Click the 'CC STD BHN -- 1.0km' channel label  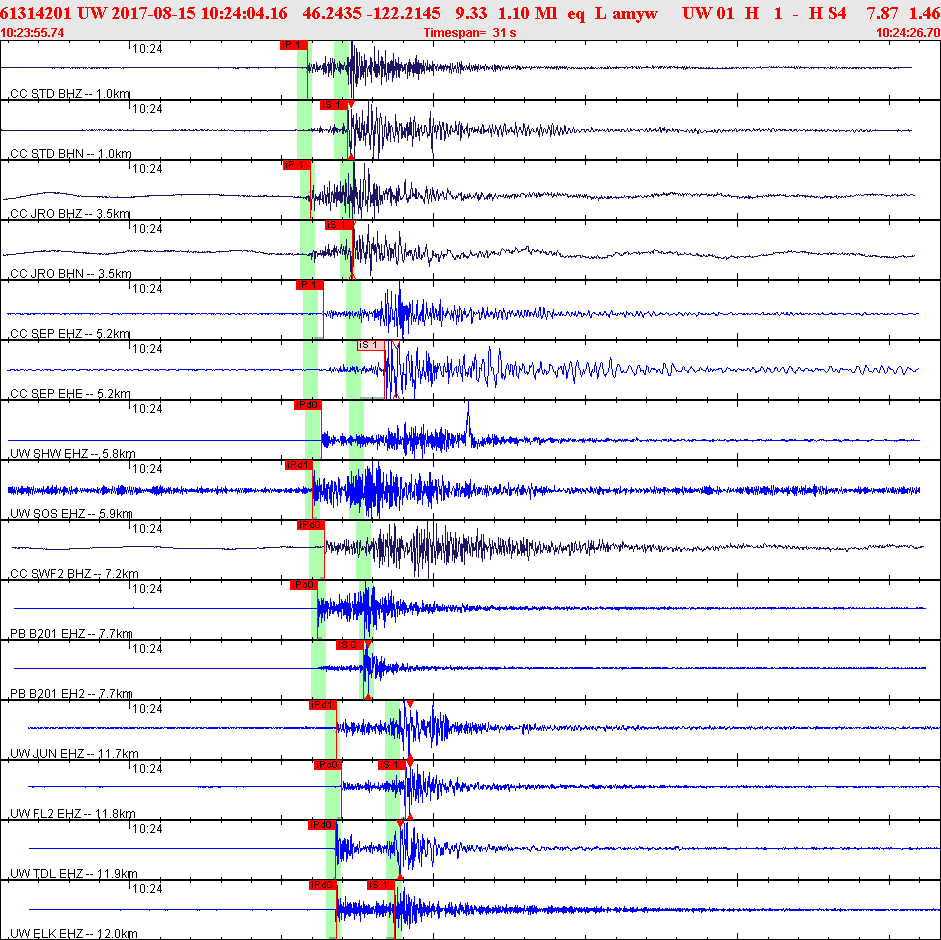[71, 154]
